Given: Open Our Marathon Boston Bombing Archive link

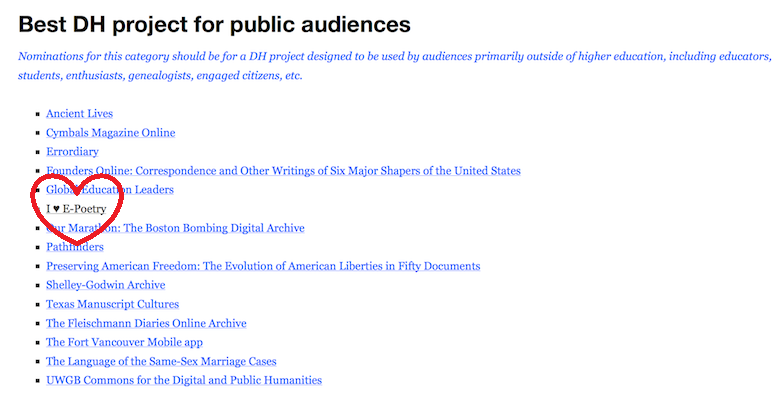Looking at the screenshot, I should pos(175,228).
